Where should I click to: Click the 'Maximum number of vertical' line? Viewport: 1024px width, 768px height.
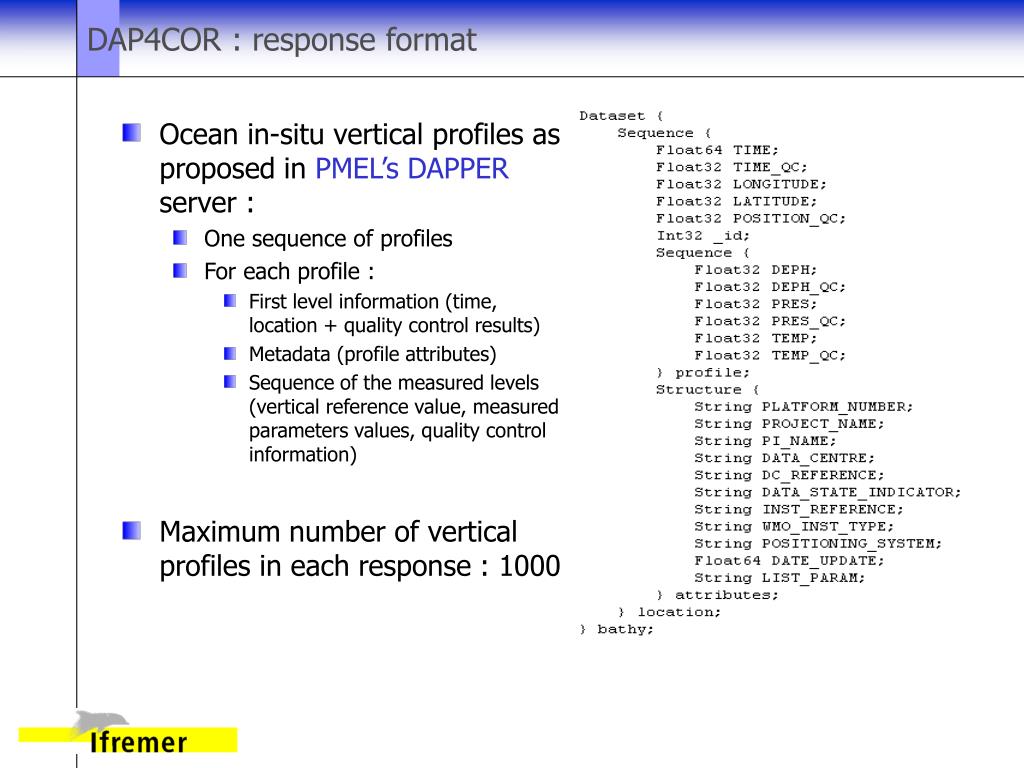tap(338, 532)
